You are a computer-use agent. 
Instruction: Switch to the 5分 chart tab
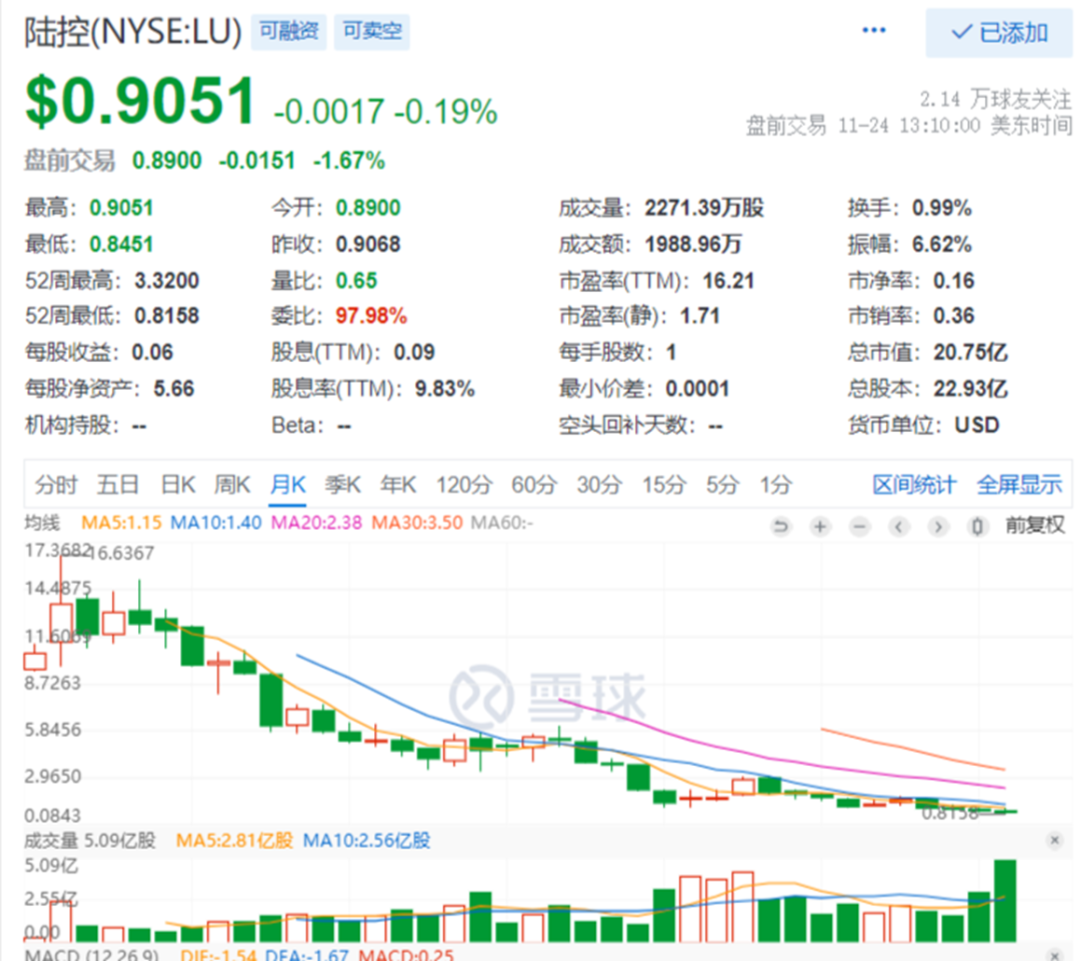pyautogui.click(x=722, y=485)
